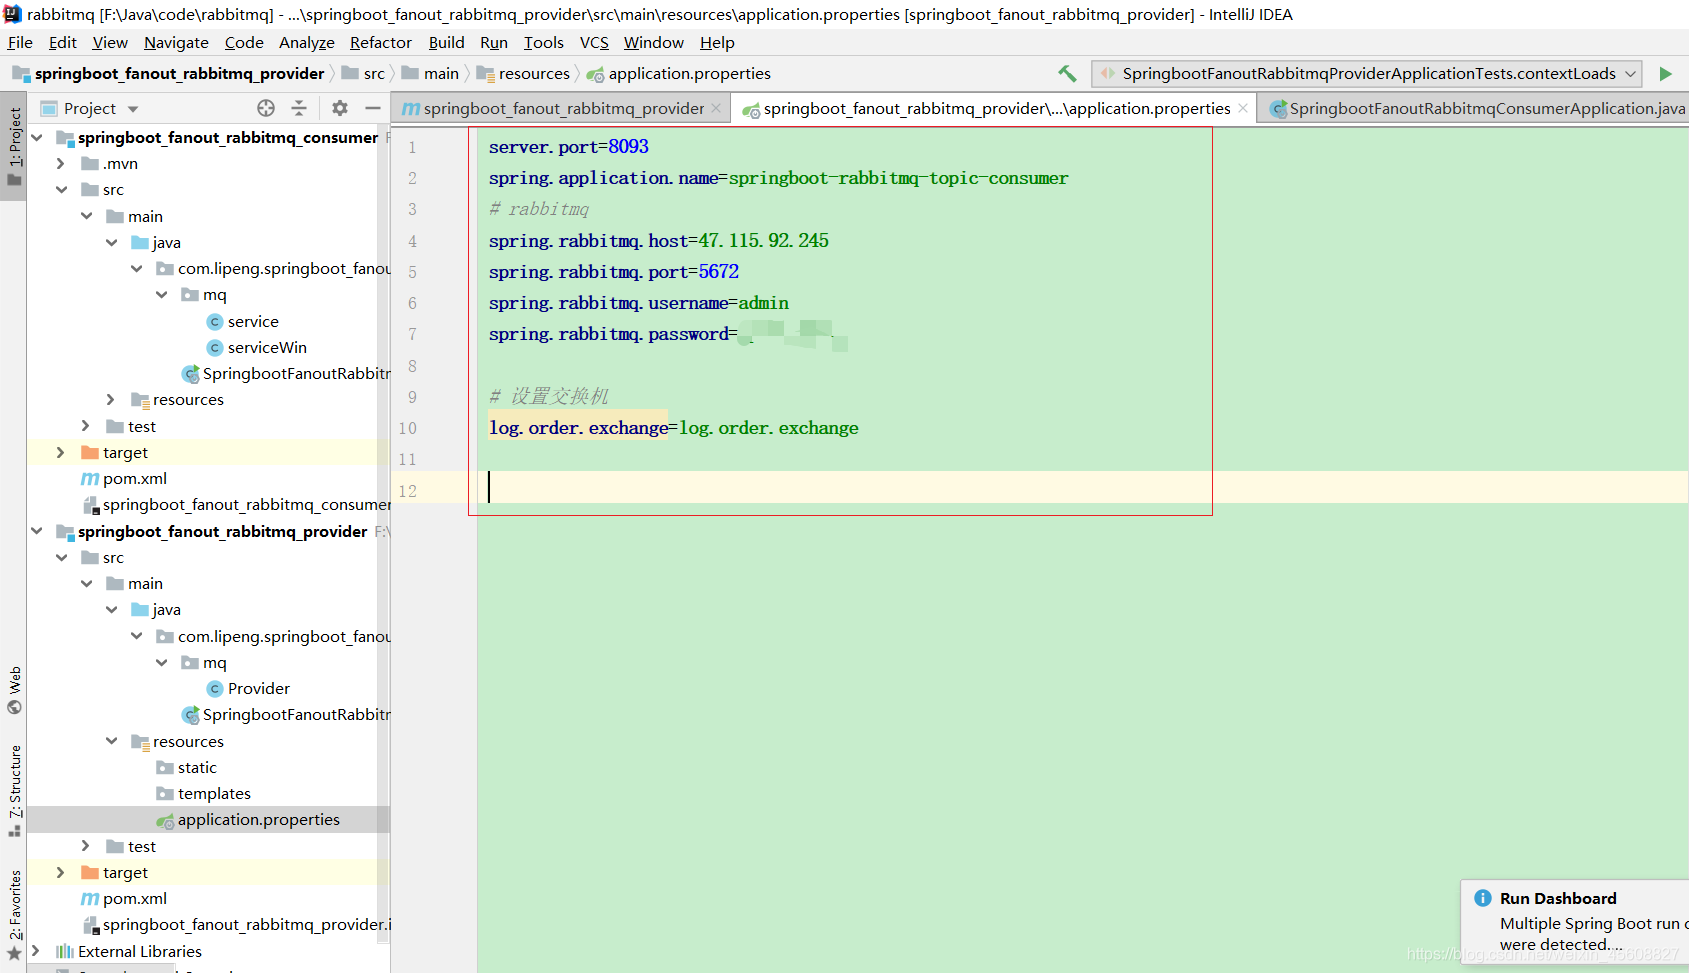The width and height of the screenshot is (1689, 973).
Task: Select the serviceWin class file
Action: tap(267, 347)
